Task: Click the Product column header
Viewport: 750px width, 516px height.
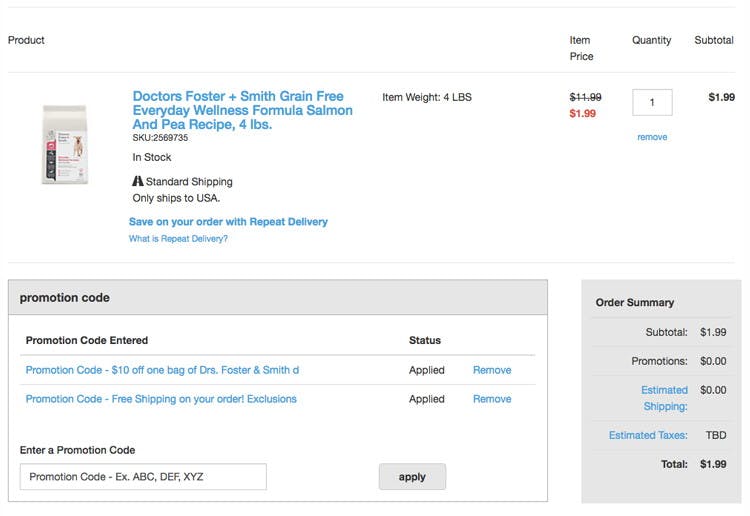Action: [26, 40]
